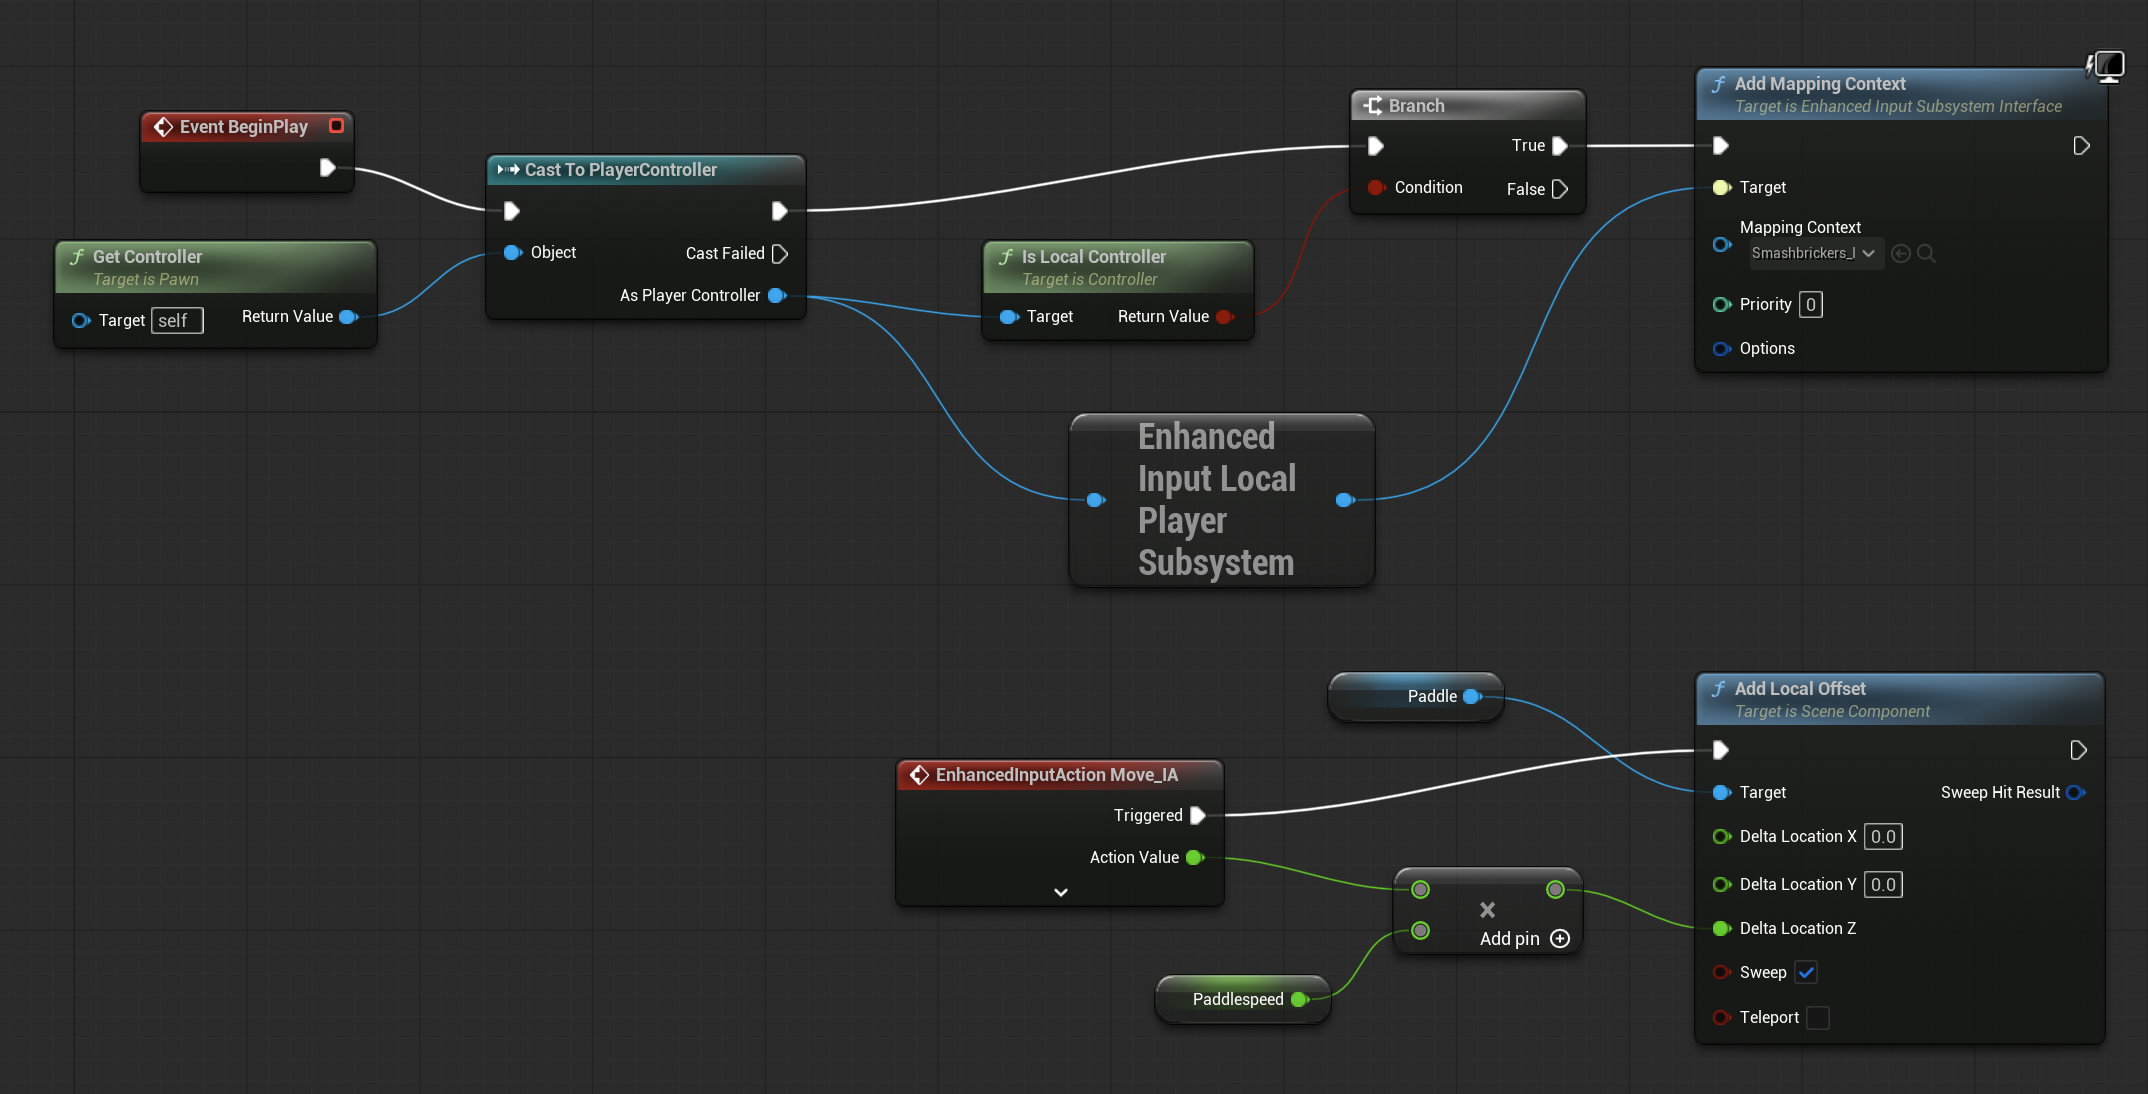Click the Branch exec input pin
2148x1094 pixels.
click(1376, 146)
